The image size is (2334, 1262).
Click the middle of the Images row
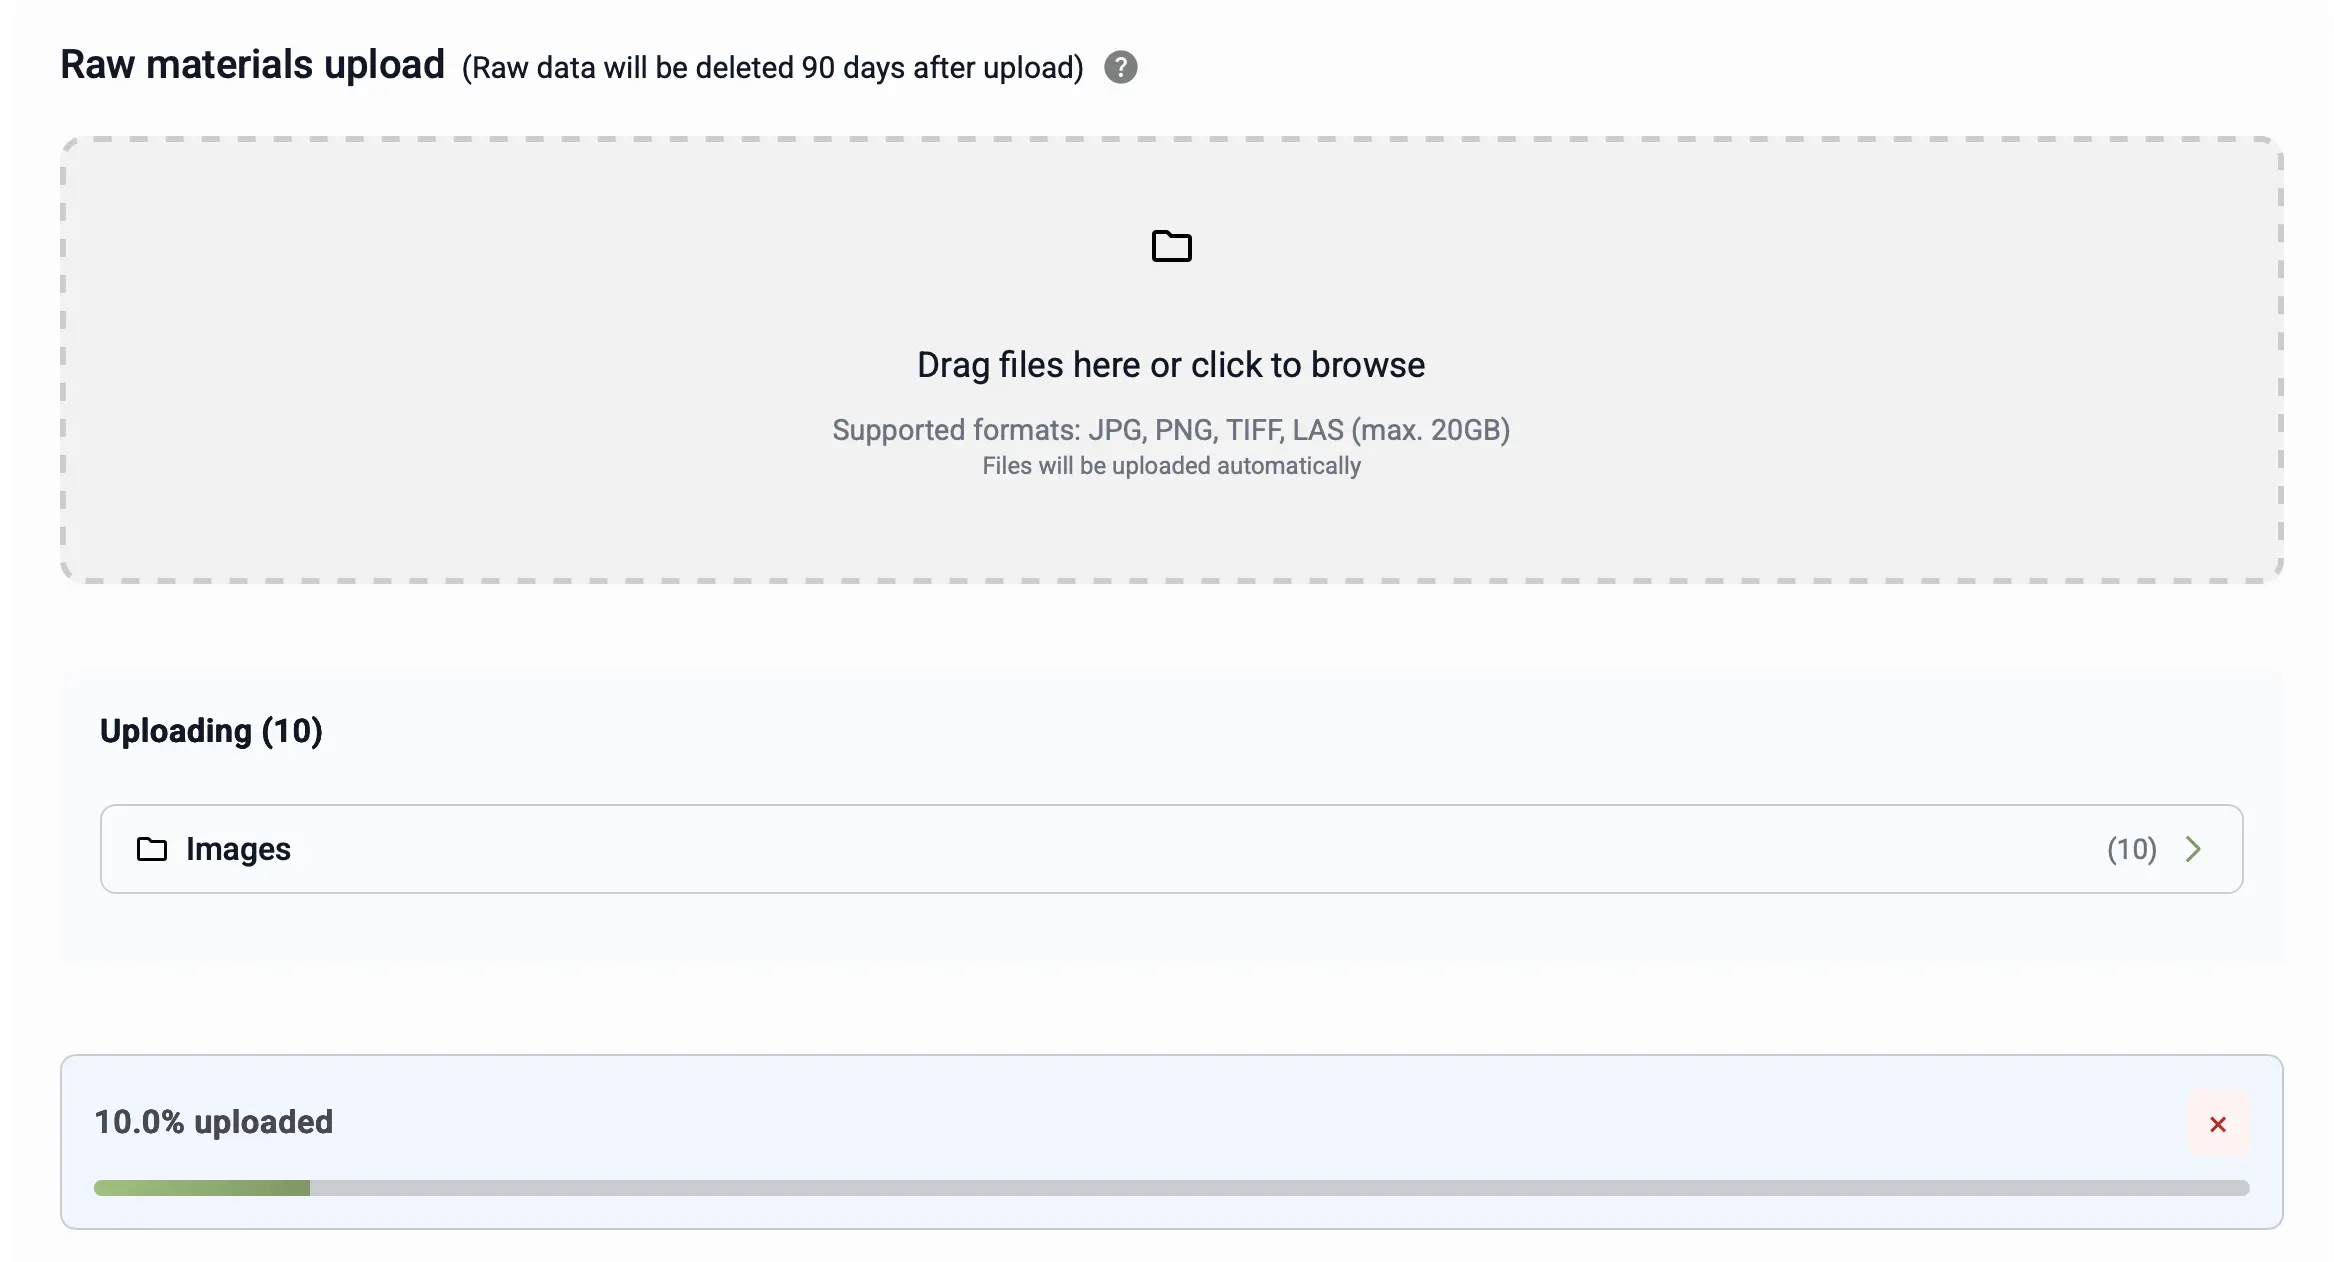tap(1171, 849)
